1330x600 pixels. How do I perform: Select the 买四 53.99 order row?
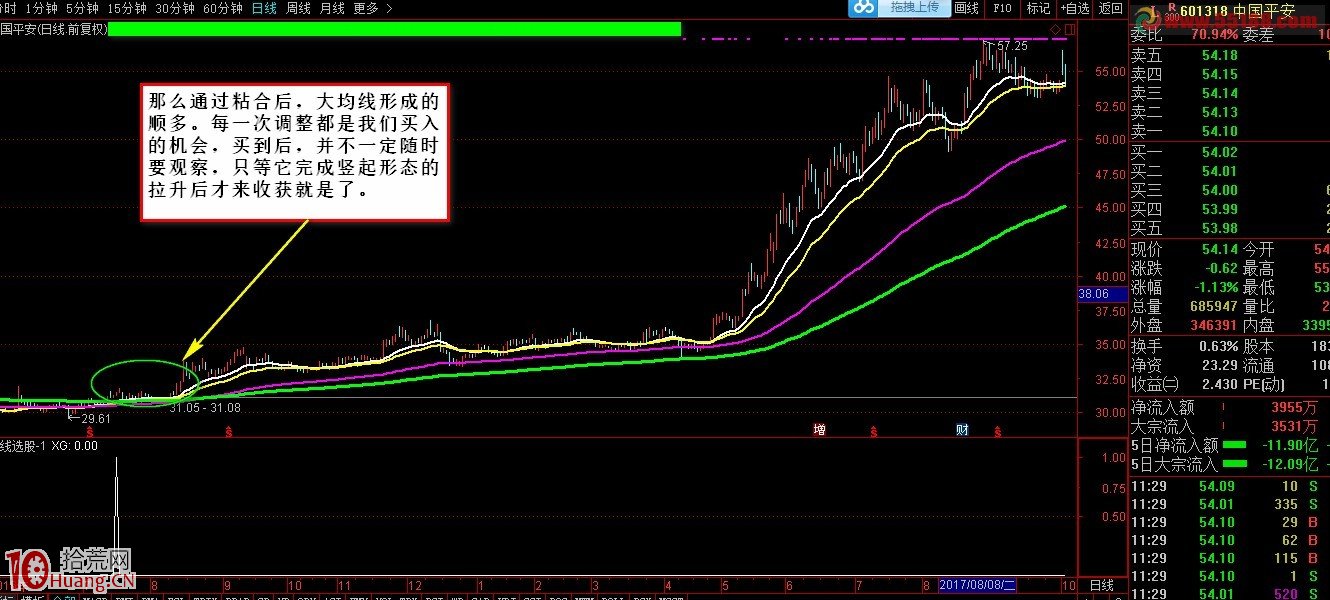[1229, 209]
